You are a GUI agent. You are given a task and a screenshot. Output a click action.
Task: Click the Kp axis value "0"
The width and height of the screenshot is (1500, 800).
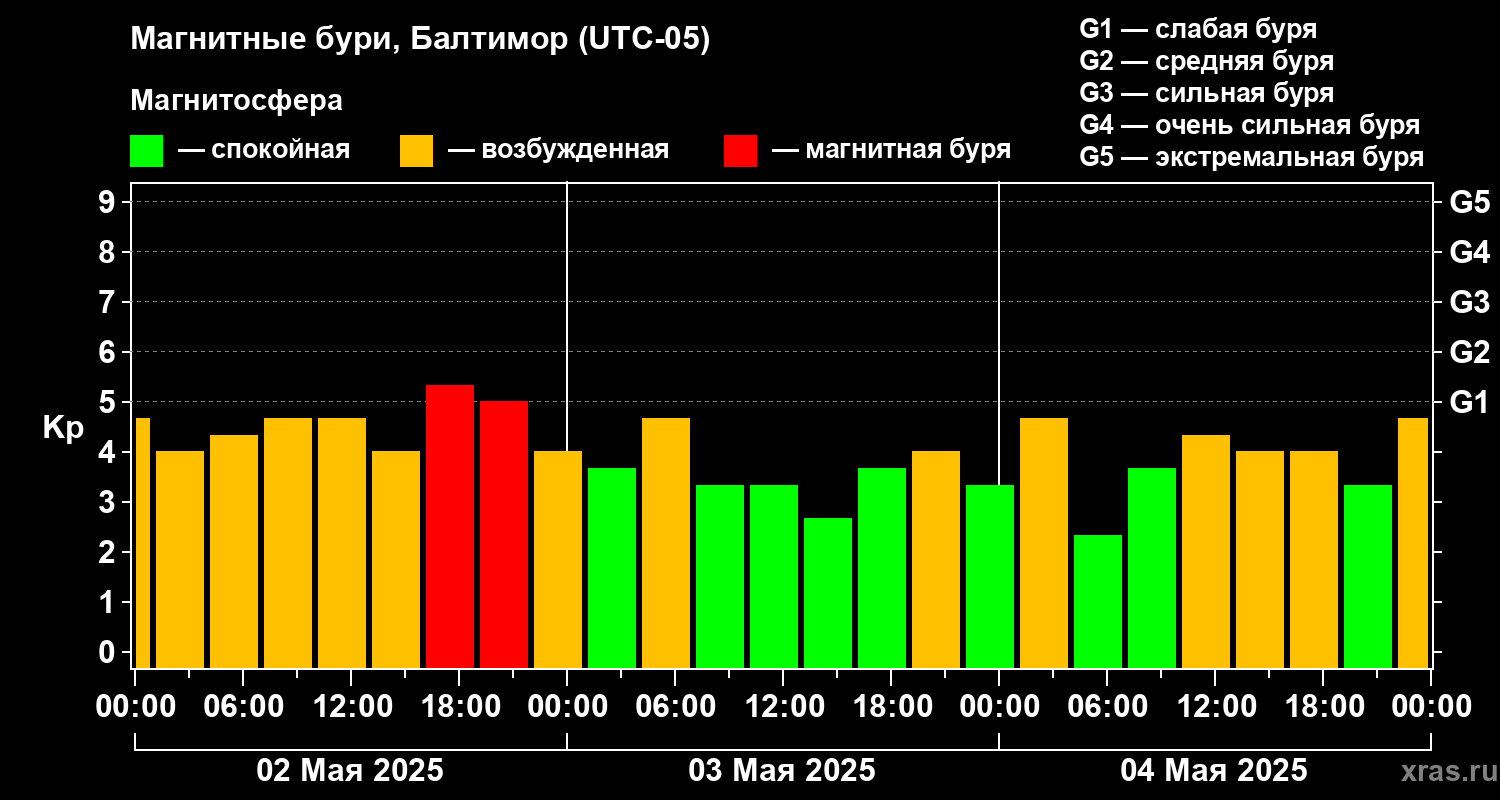(109, 652)
